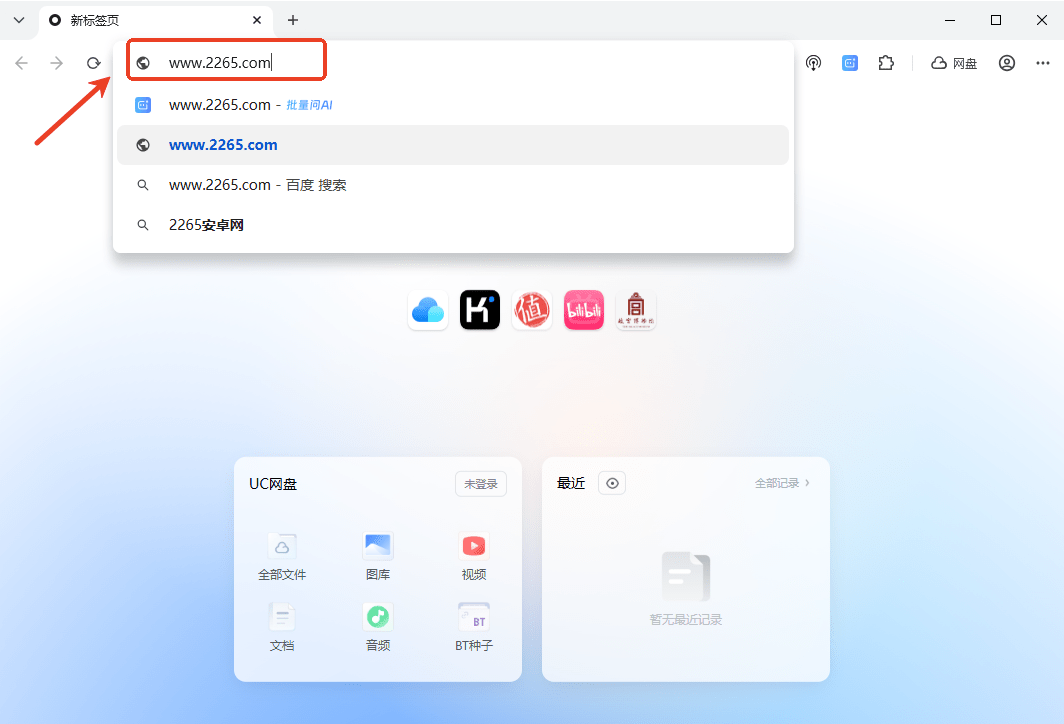Click the user profile account icon
The image size is (1064, 724).
tap(1007, 62)
